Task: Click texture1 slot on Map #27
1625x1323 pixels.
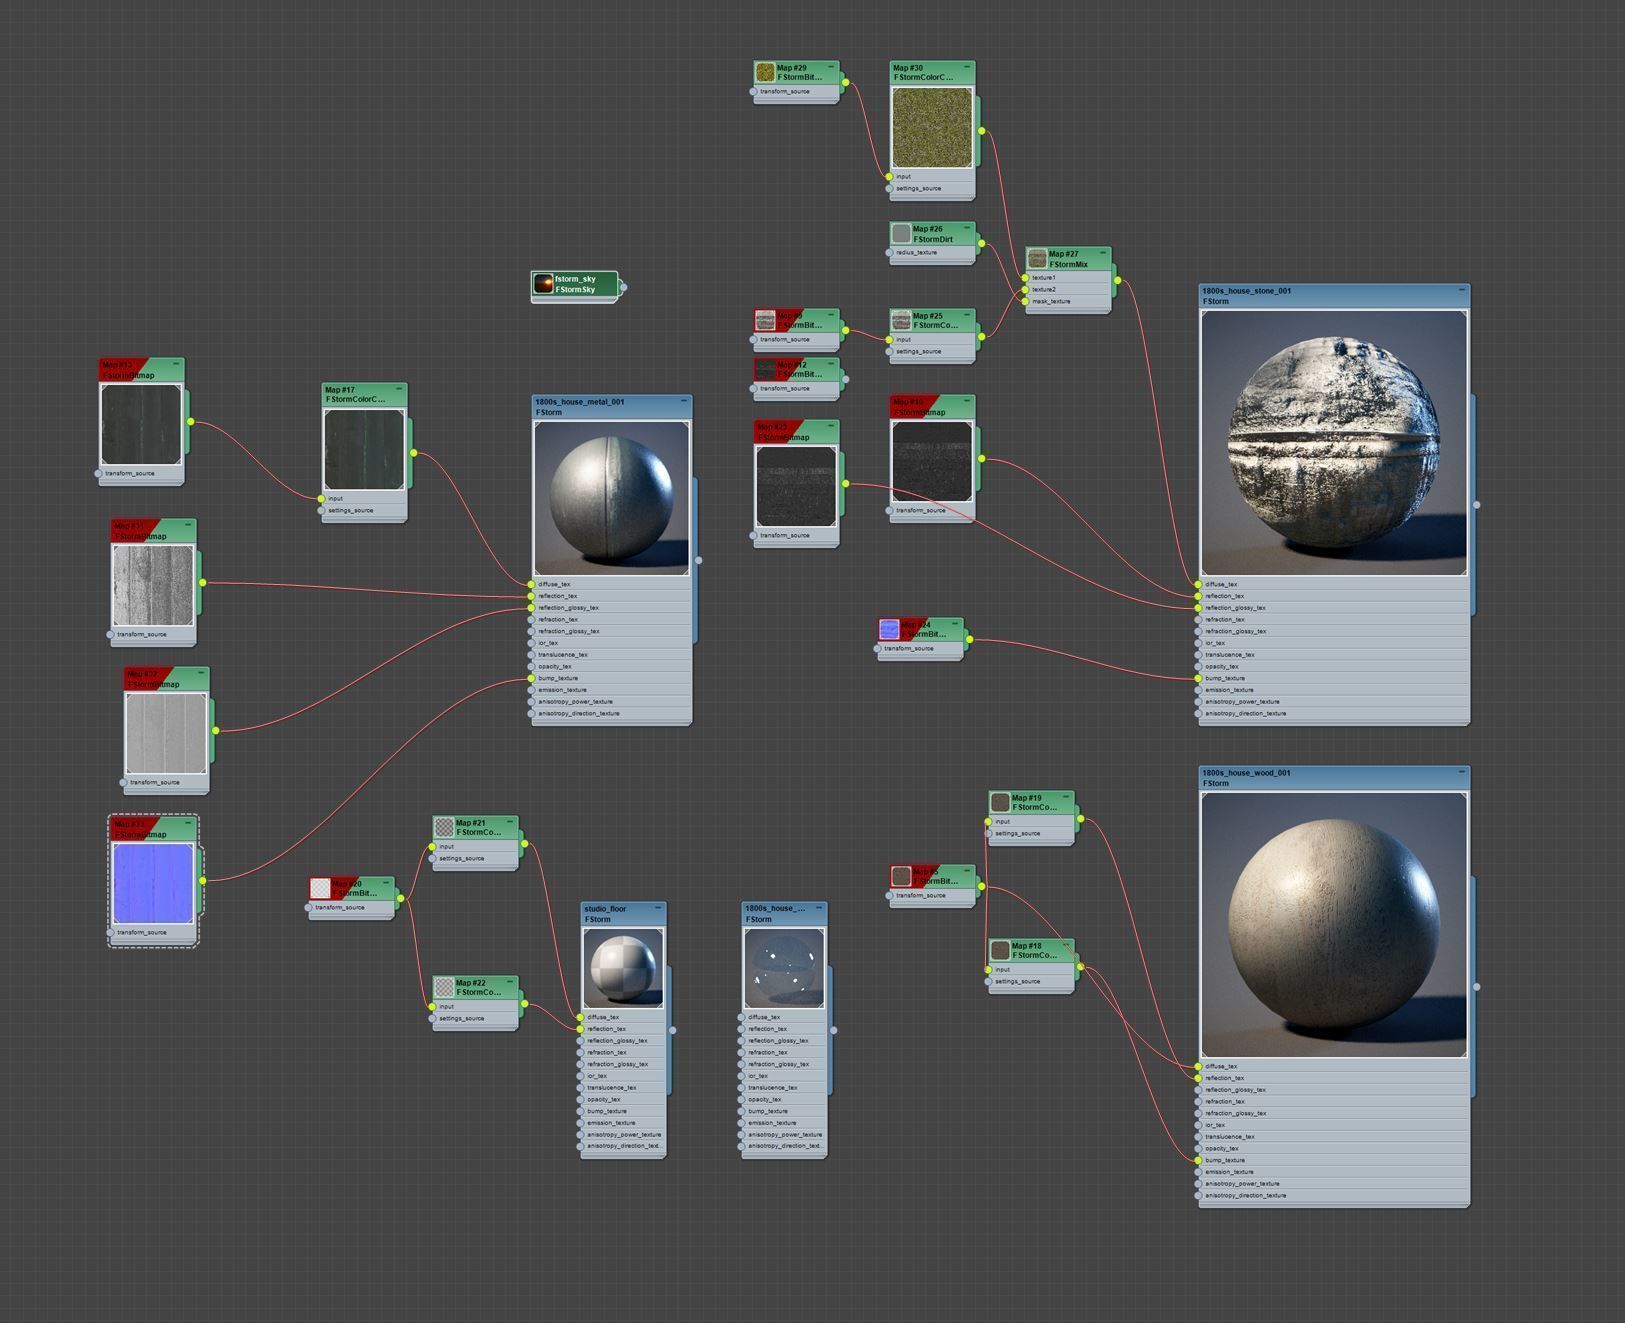Action: tap(1068, 277)
